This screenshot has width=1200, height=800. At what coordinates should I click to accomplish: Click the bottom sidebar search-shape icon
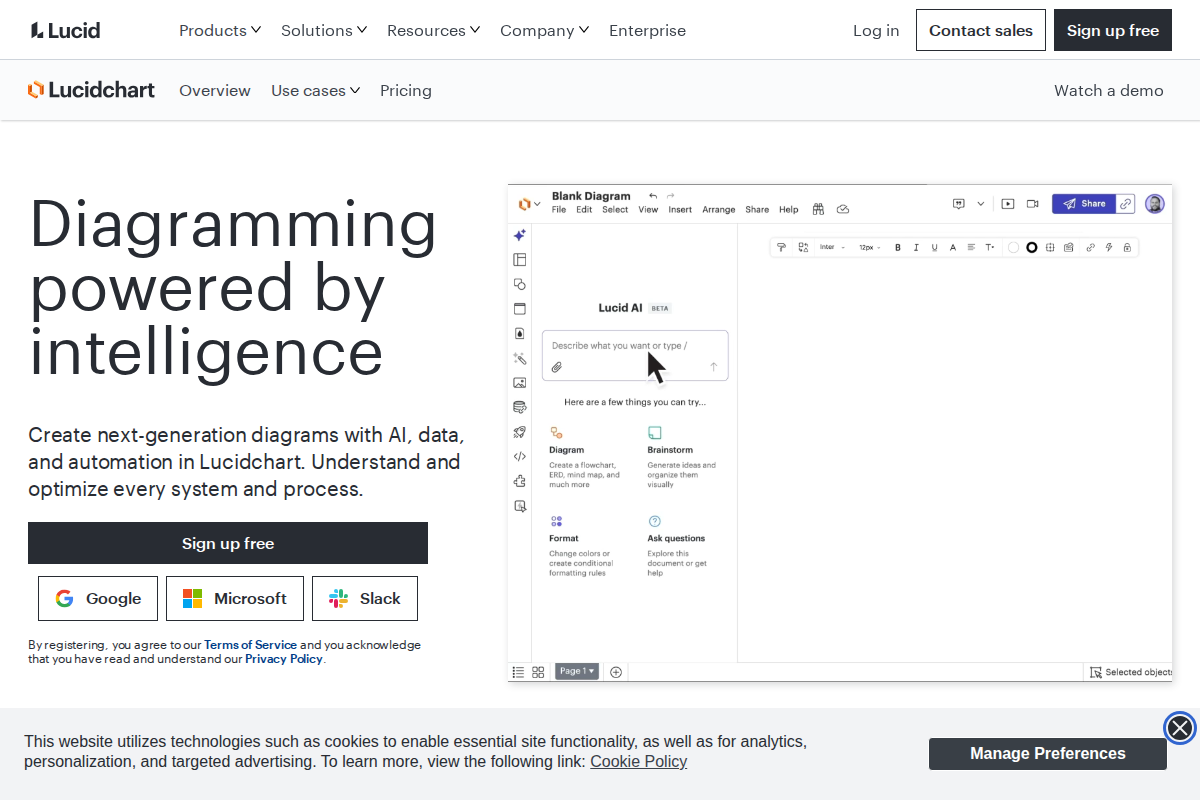(x=519, y=506)
